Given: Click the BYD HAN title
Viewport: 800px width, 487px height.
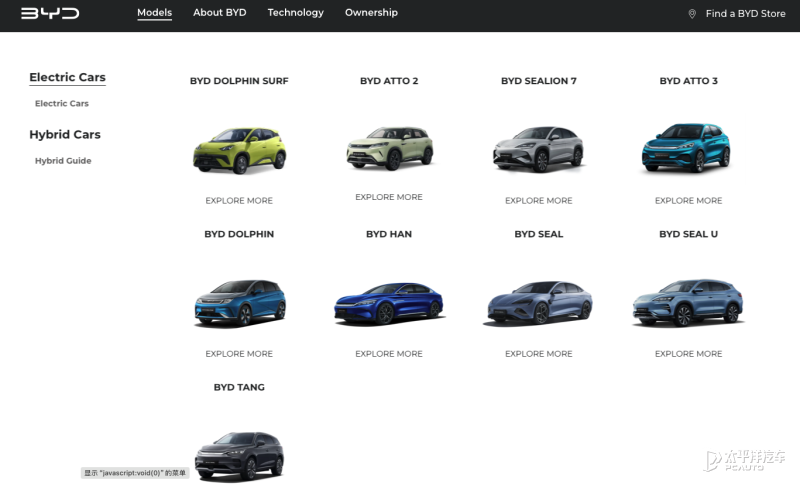Looking at the screenshot, I should (389, 234).
